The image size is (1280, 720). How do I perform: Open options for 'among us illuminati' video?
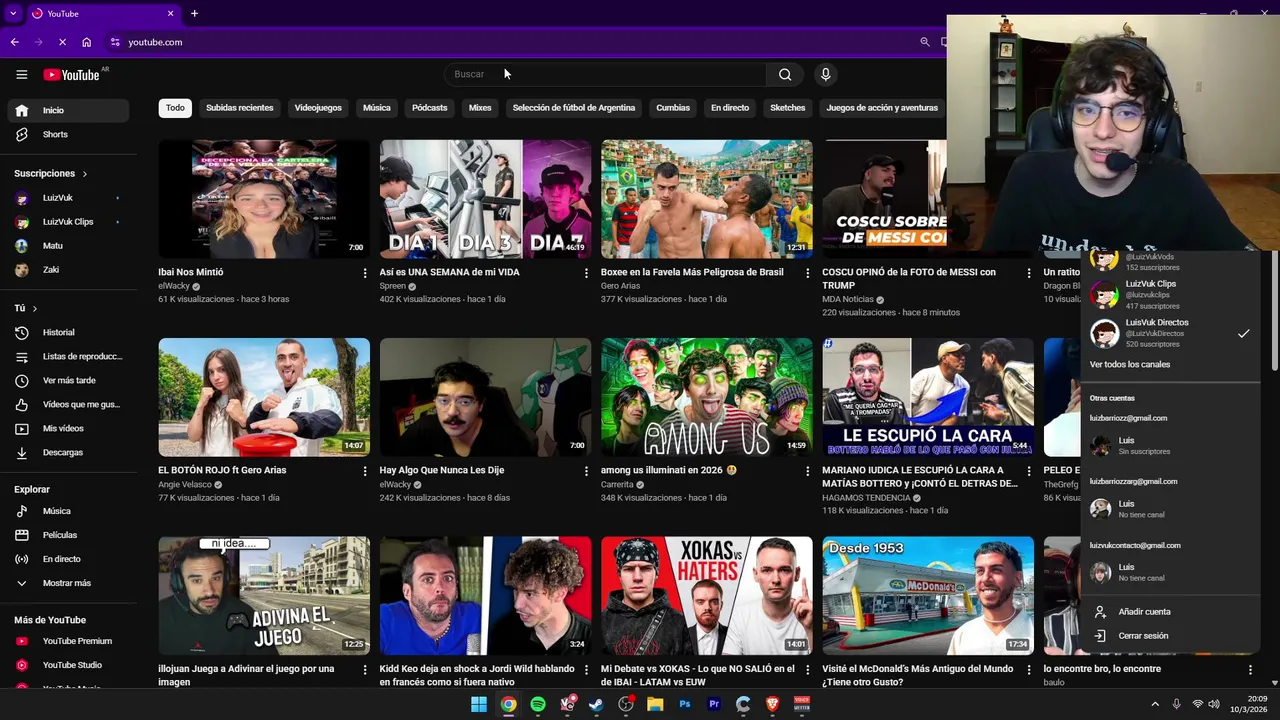(x=807, y=471)
